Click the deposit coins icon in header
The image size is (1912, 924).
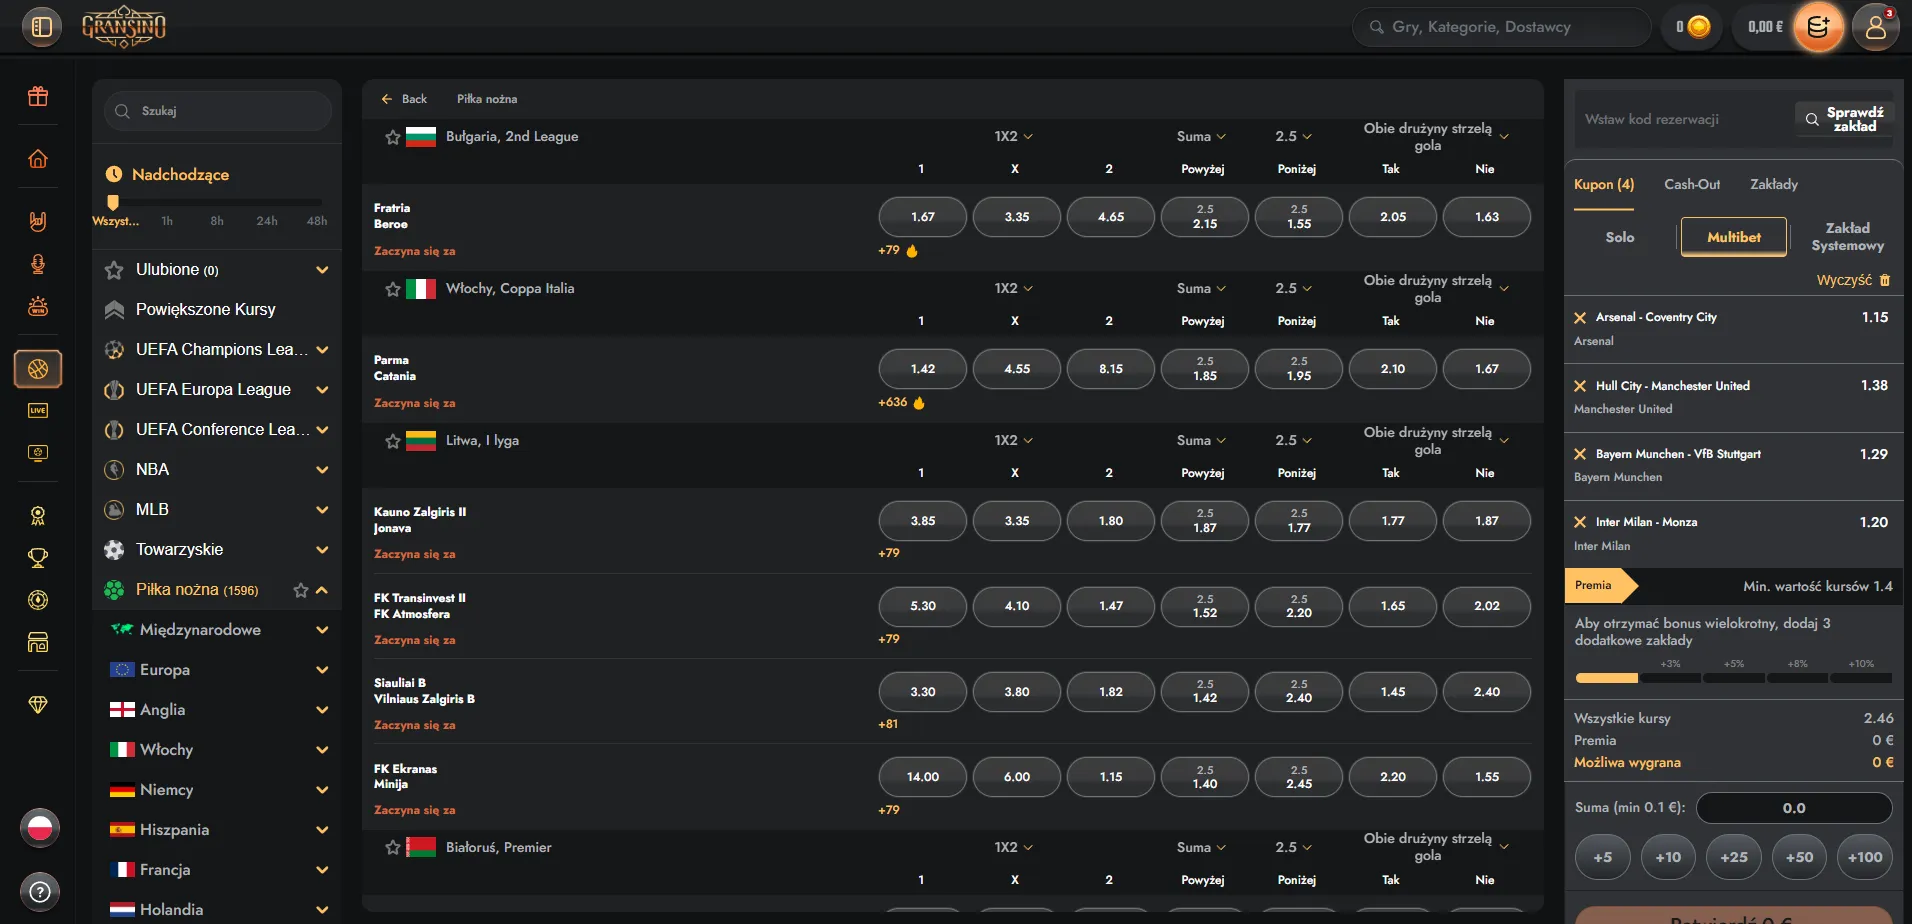click(1818, 27)
